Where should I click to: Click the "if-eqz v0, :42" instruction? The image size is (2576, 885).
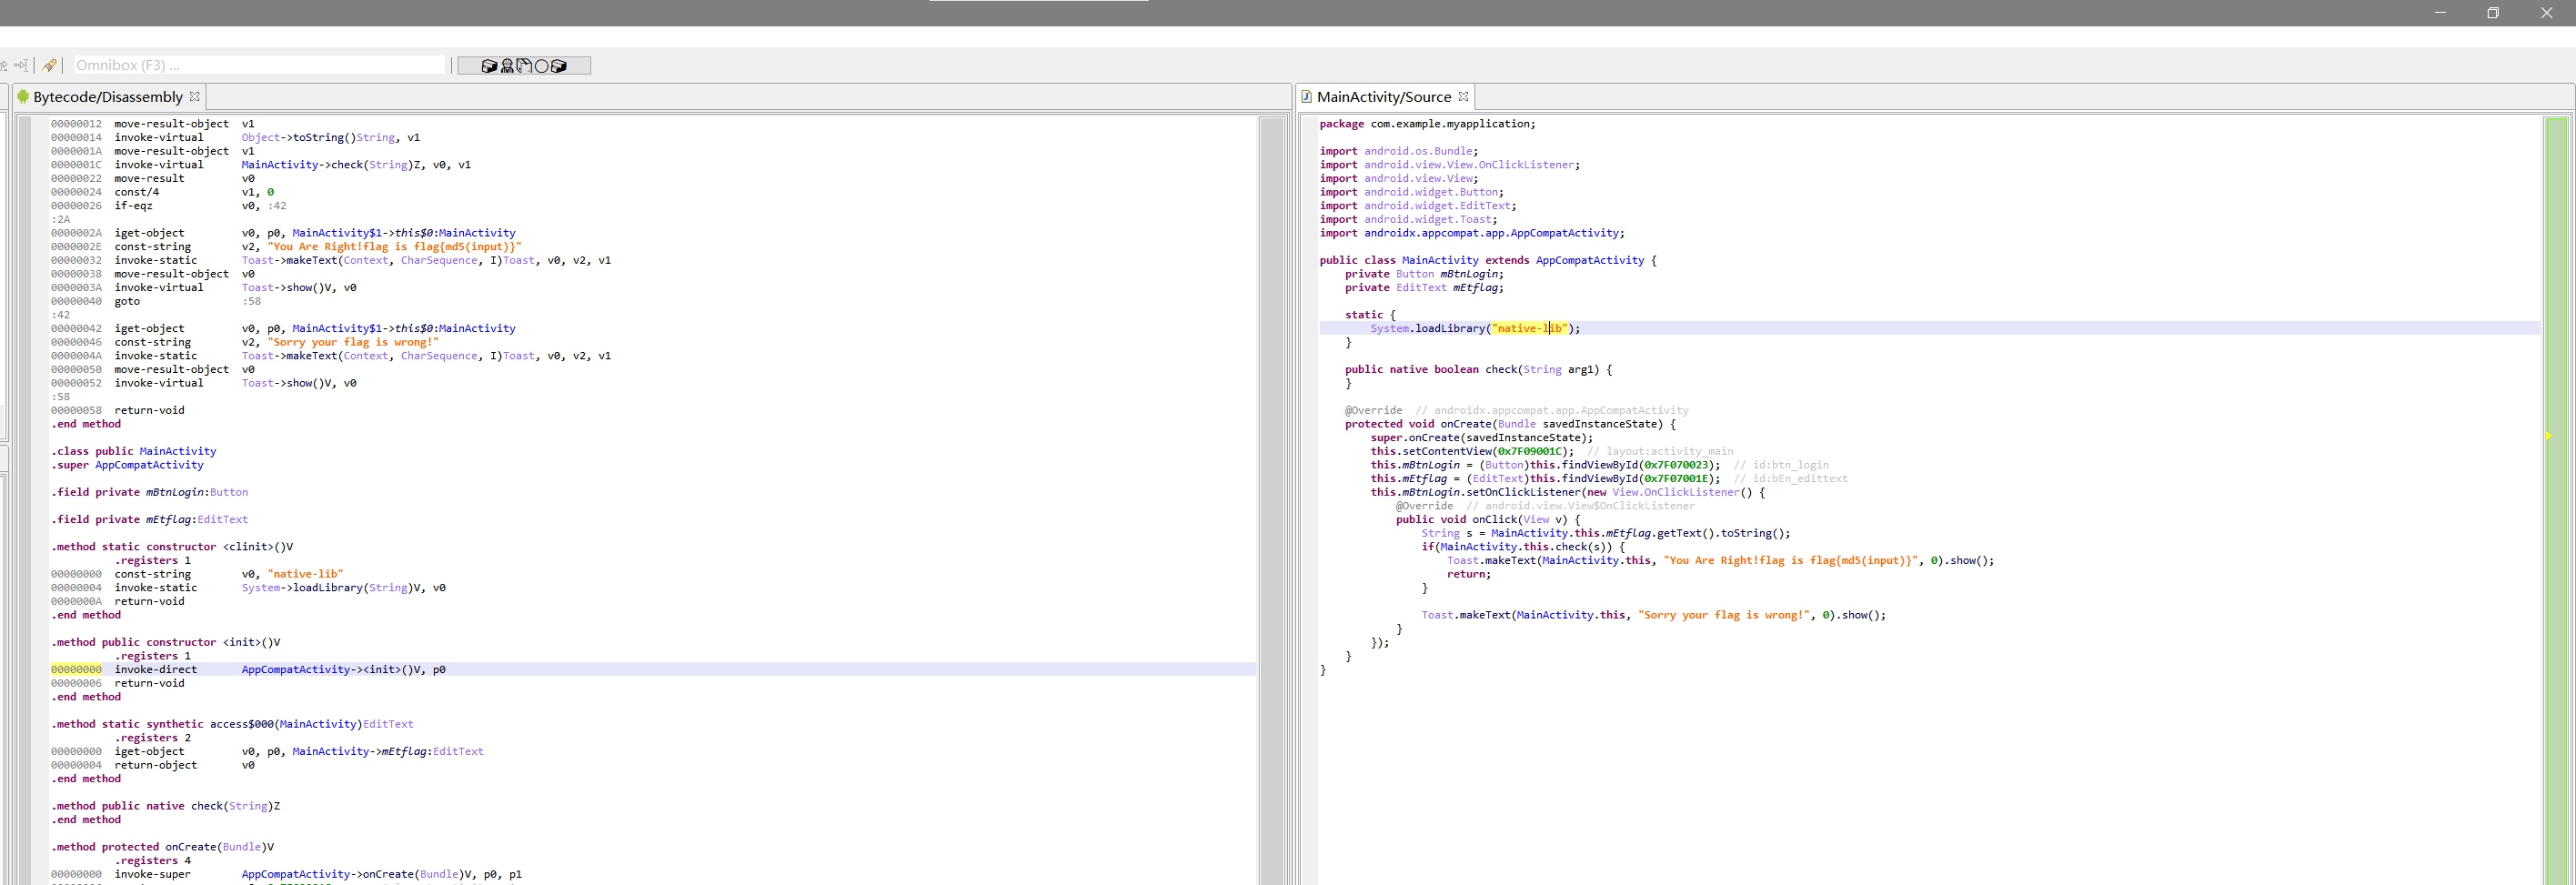pyautogui.click(x=200, y=206)
